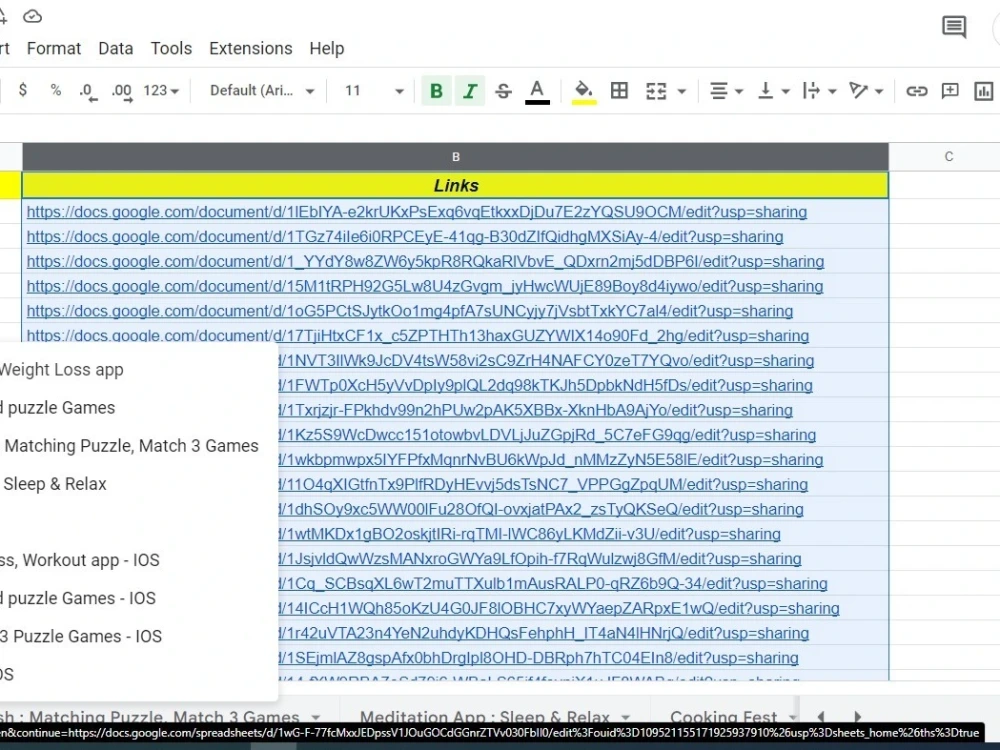Expand horizontal align dropdown arrow
1000x750 pixels.
click(739, 91)
